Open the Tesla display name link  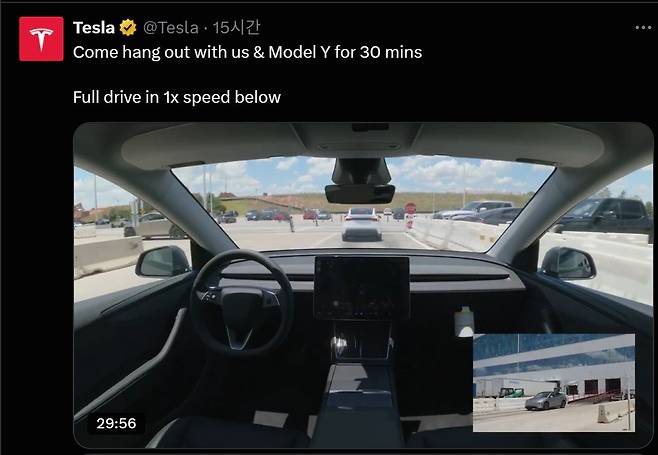[x=94, y=28]
